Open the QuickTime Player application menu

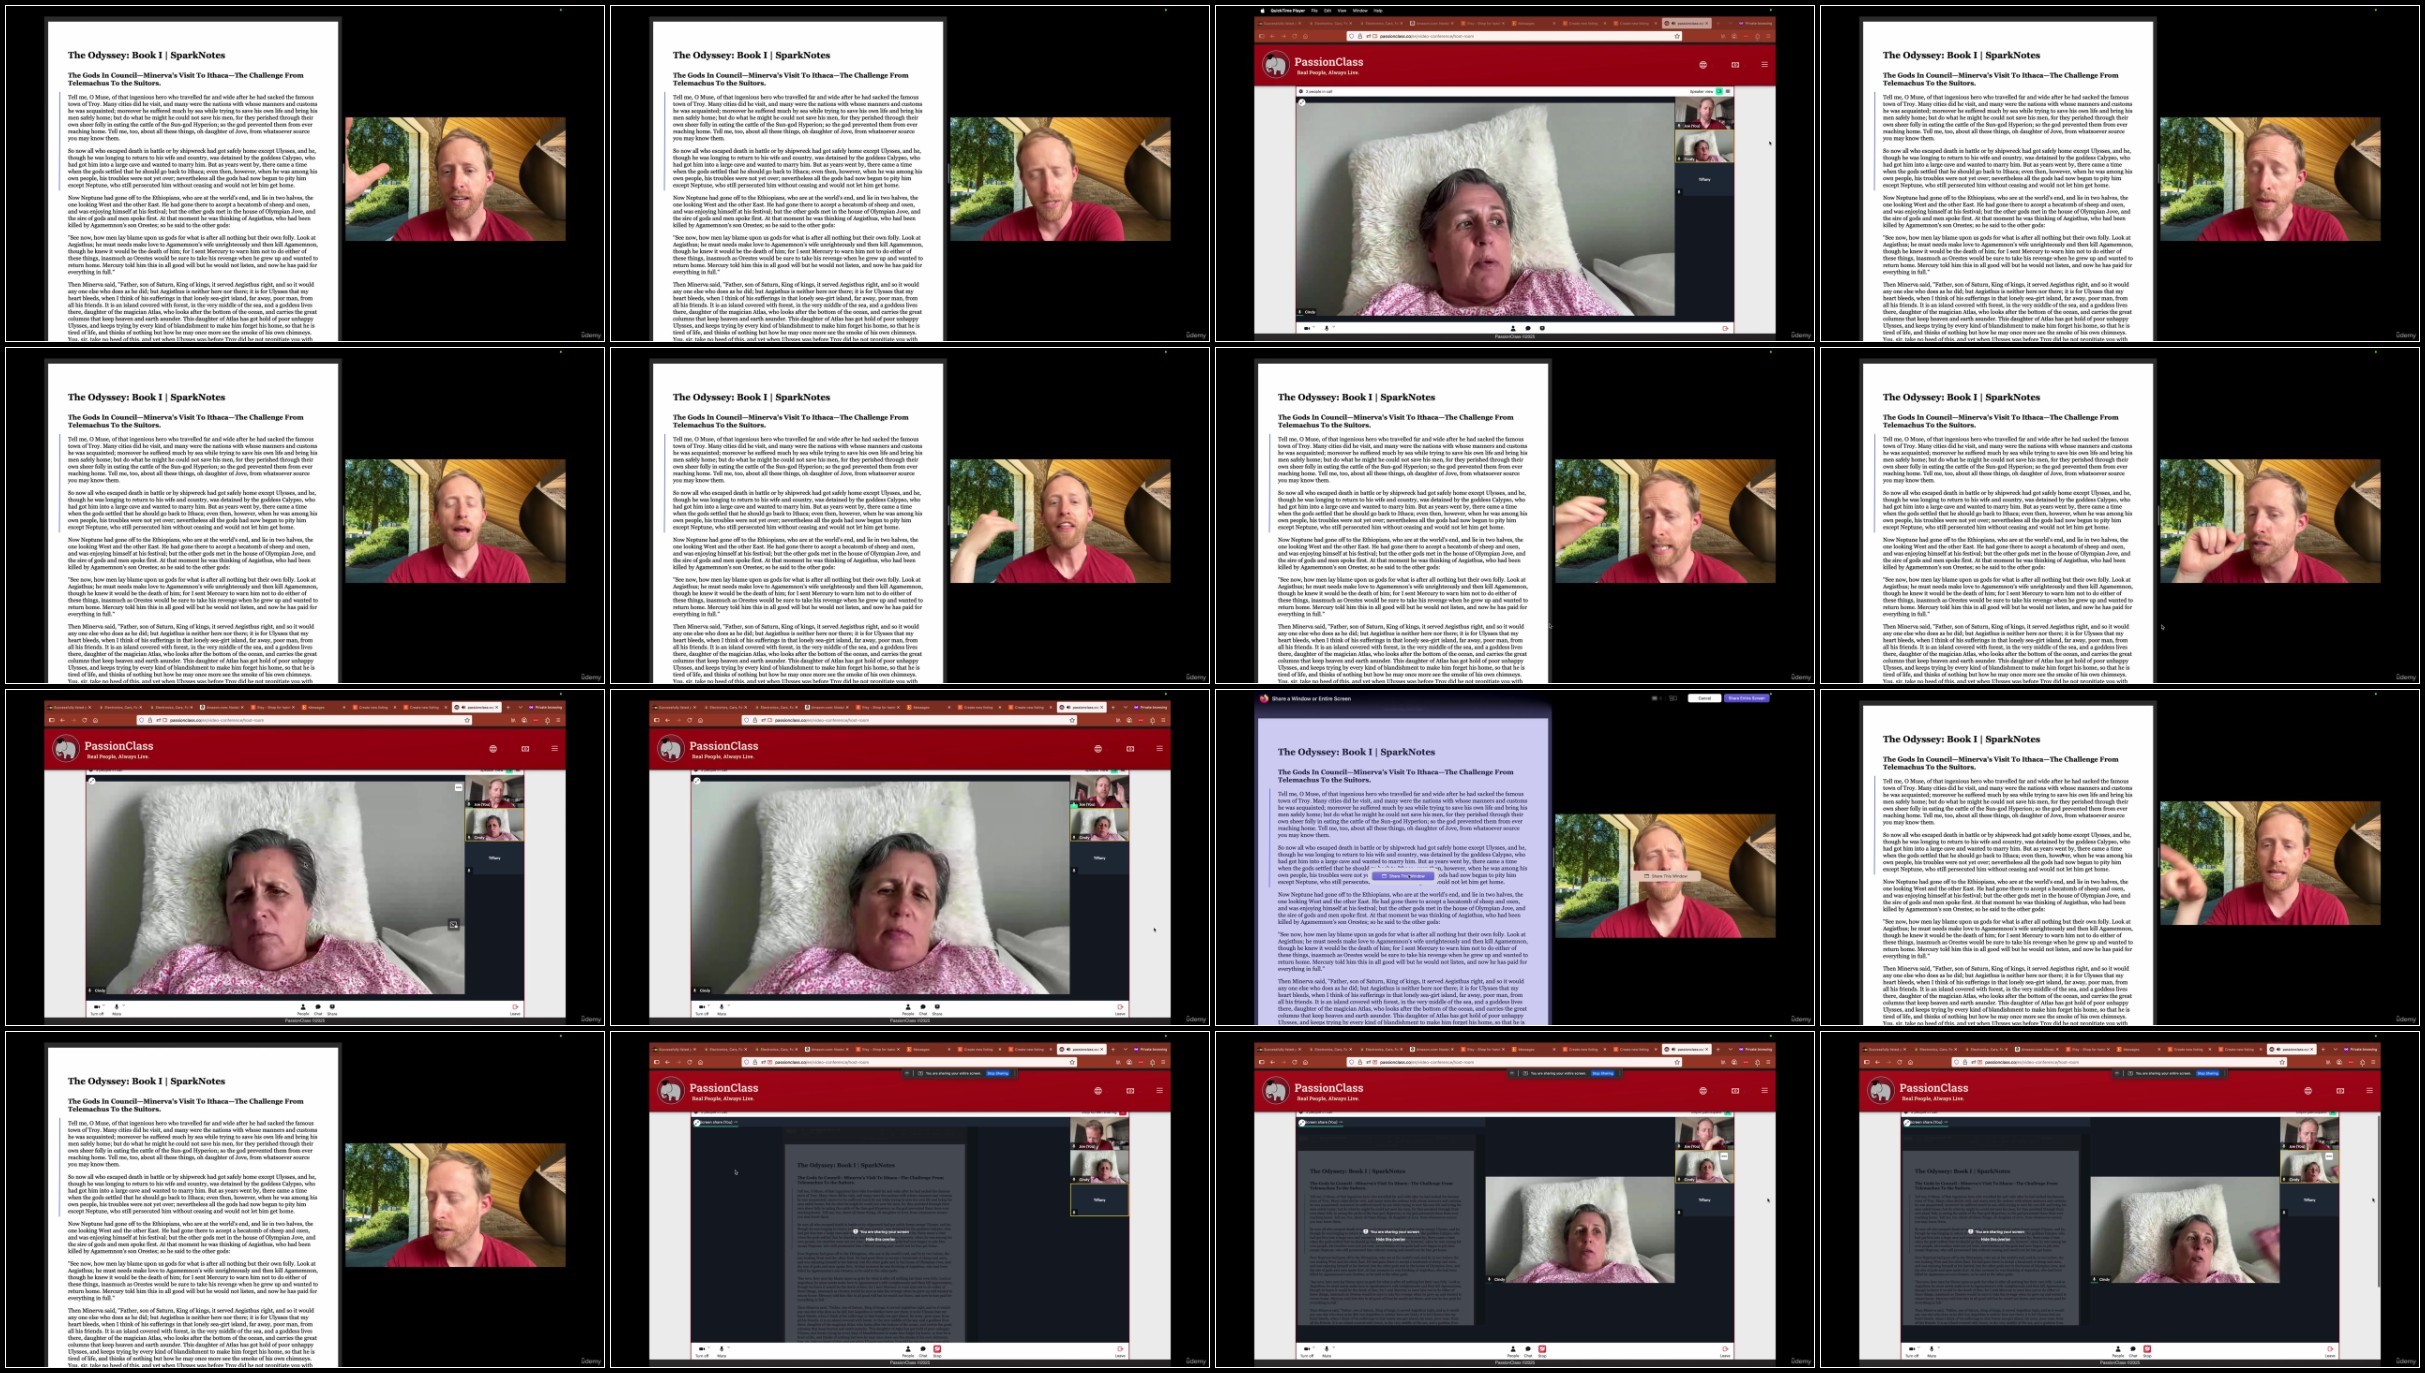1287,10
